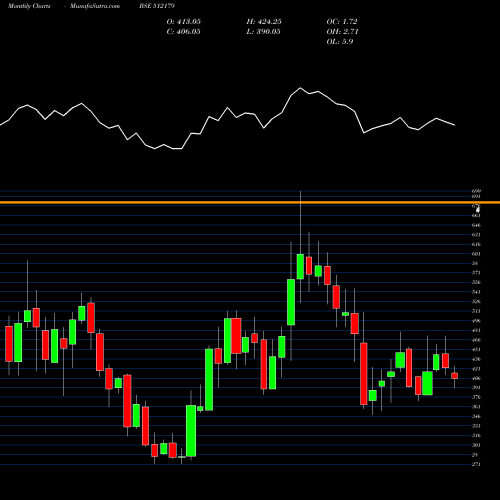Click the peak of the white indicator line
500x500 pixels.
point(300,88)
